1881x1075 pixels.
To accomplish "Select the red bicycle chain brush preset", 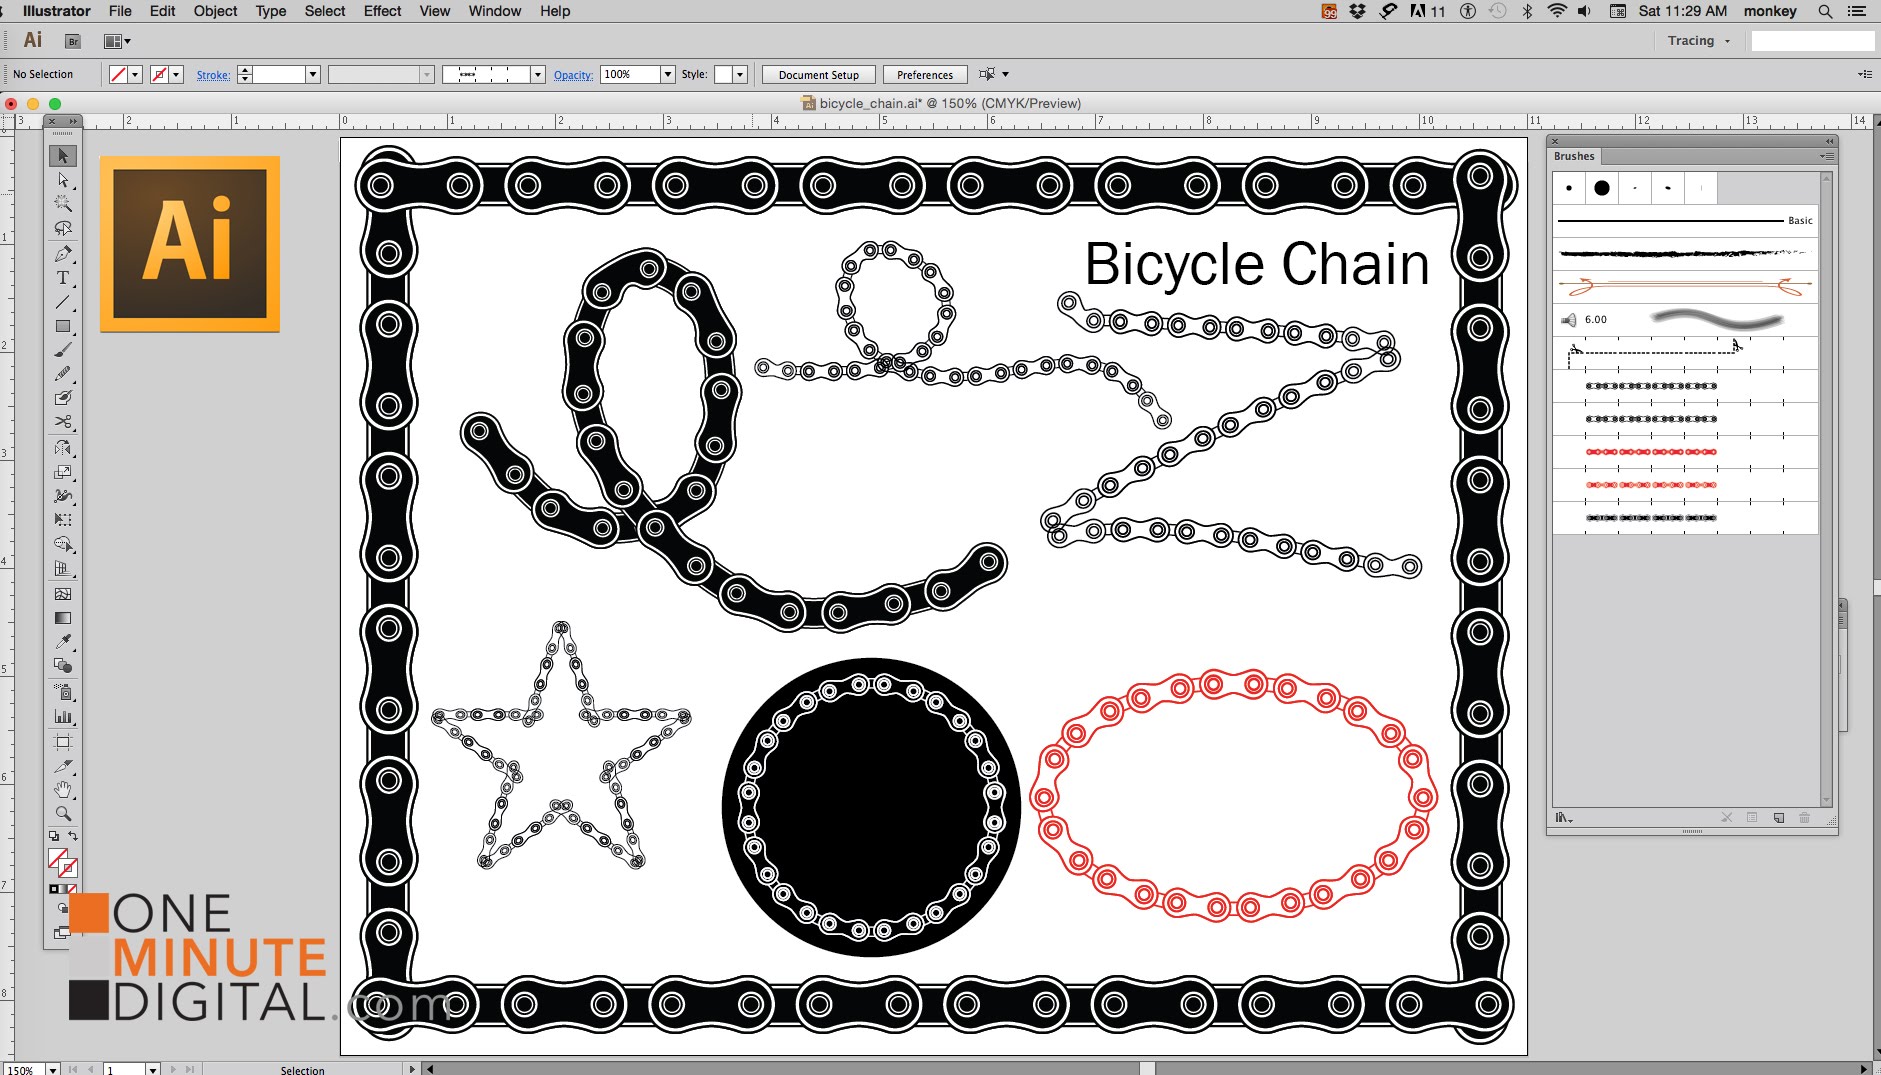I will click(x=1650, y=451).
